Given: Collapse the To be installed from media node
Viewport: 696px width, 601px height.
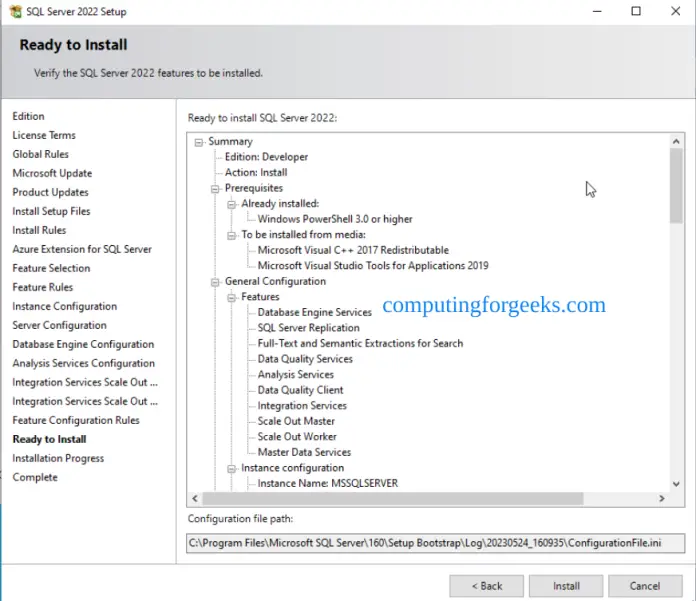Looking at the screenshot, I should pyautogui.click(x=231, y=235).
